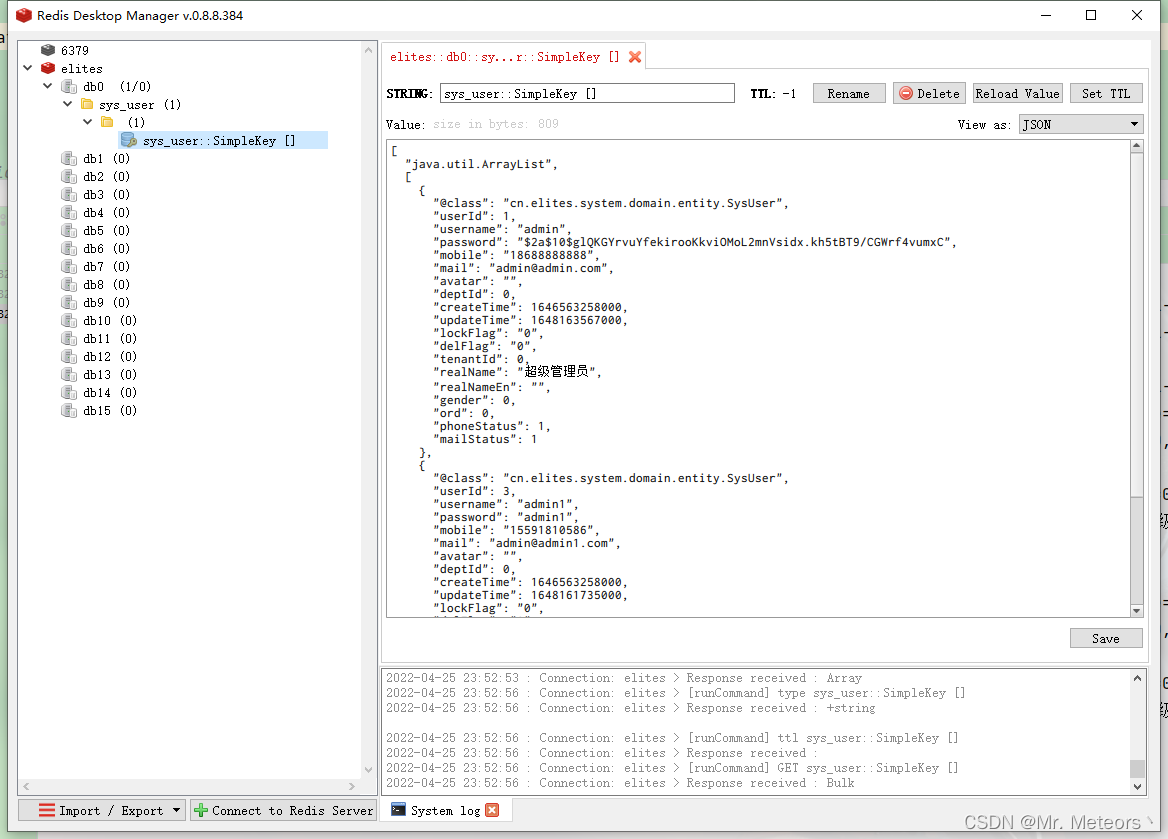Collapse the sys_user folder node
The height and width of the screenshot is (839, 1168).
[x=67, y=104]
